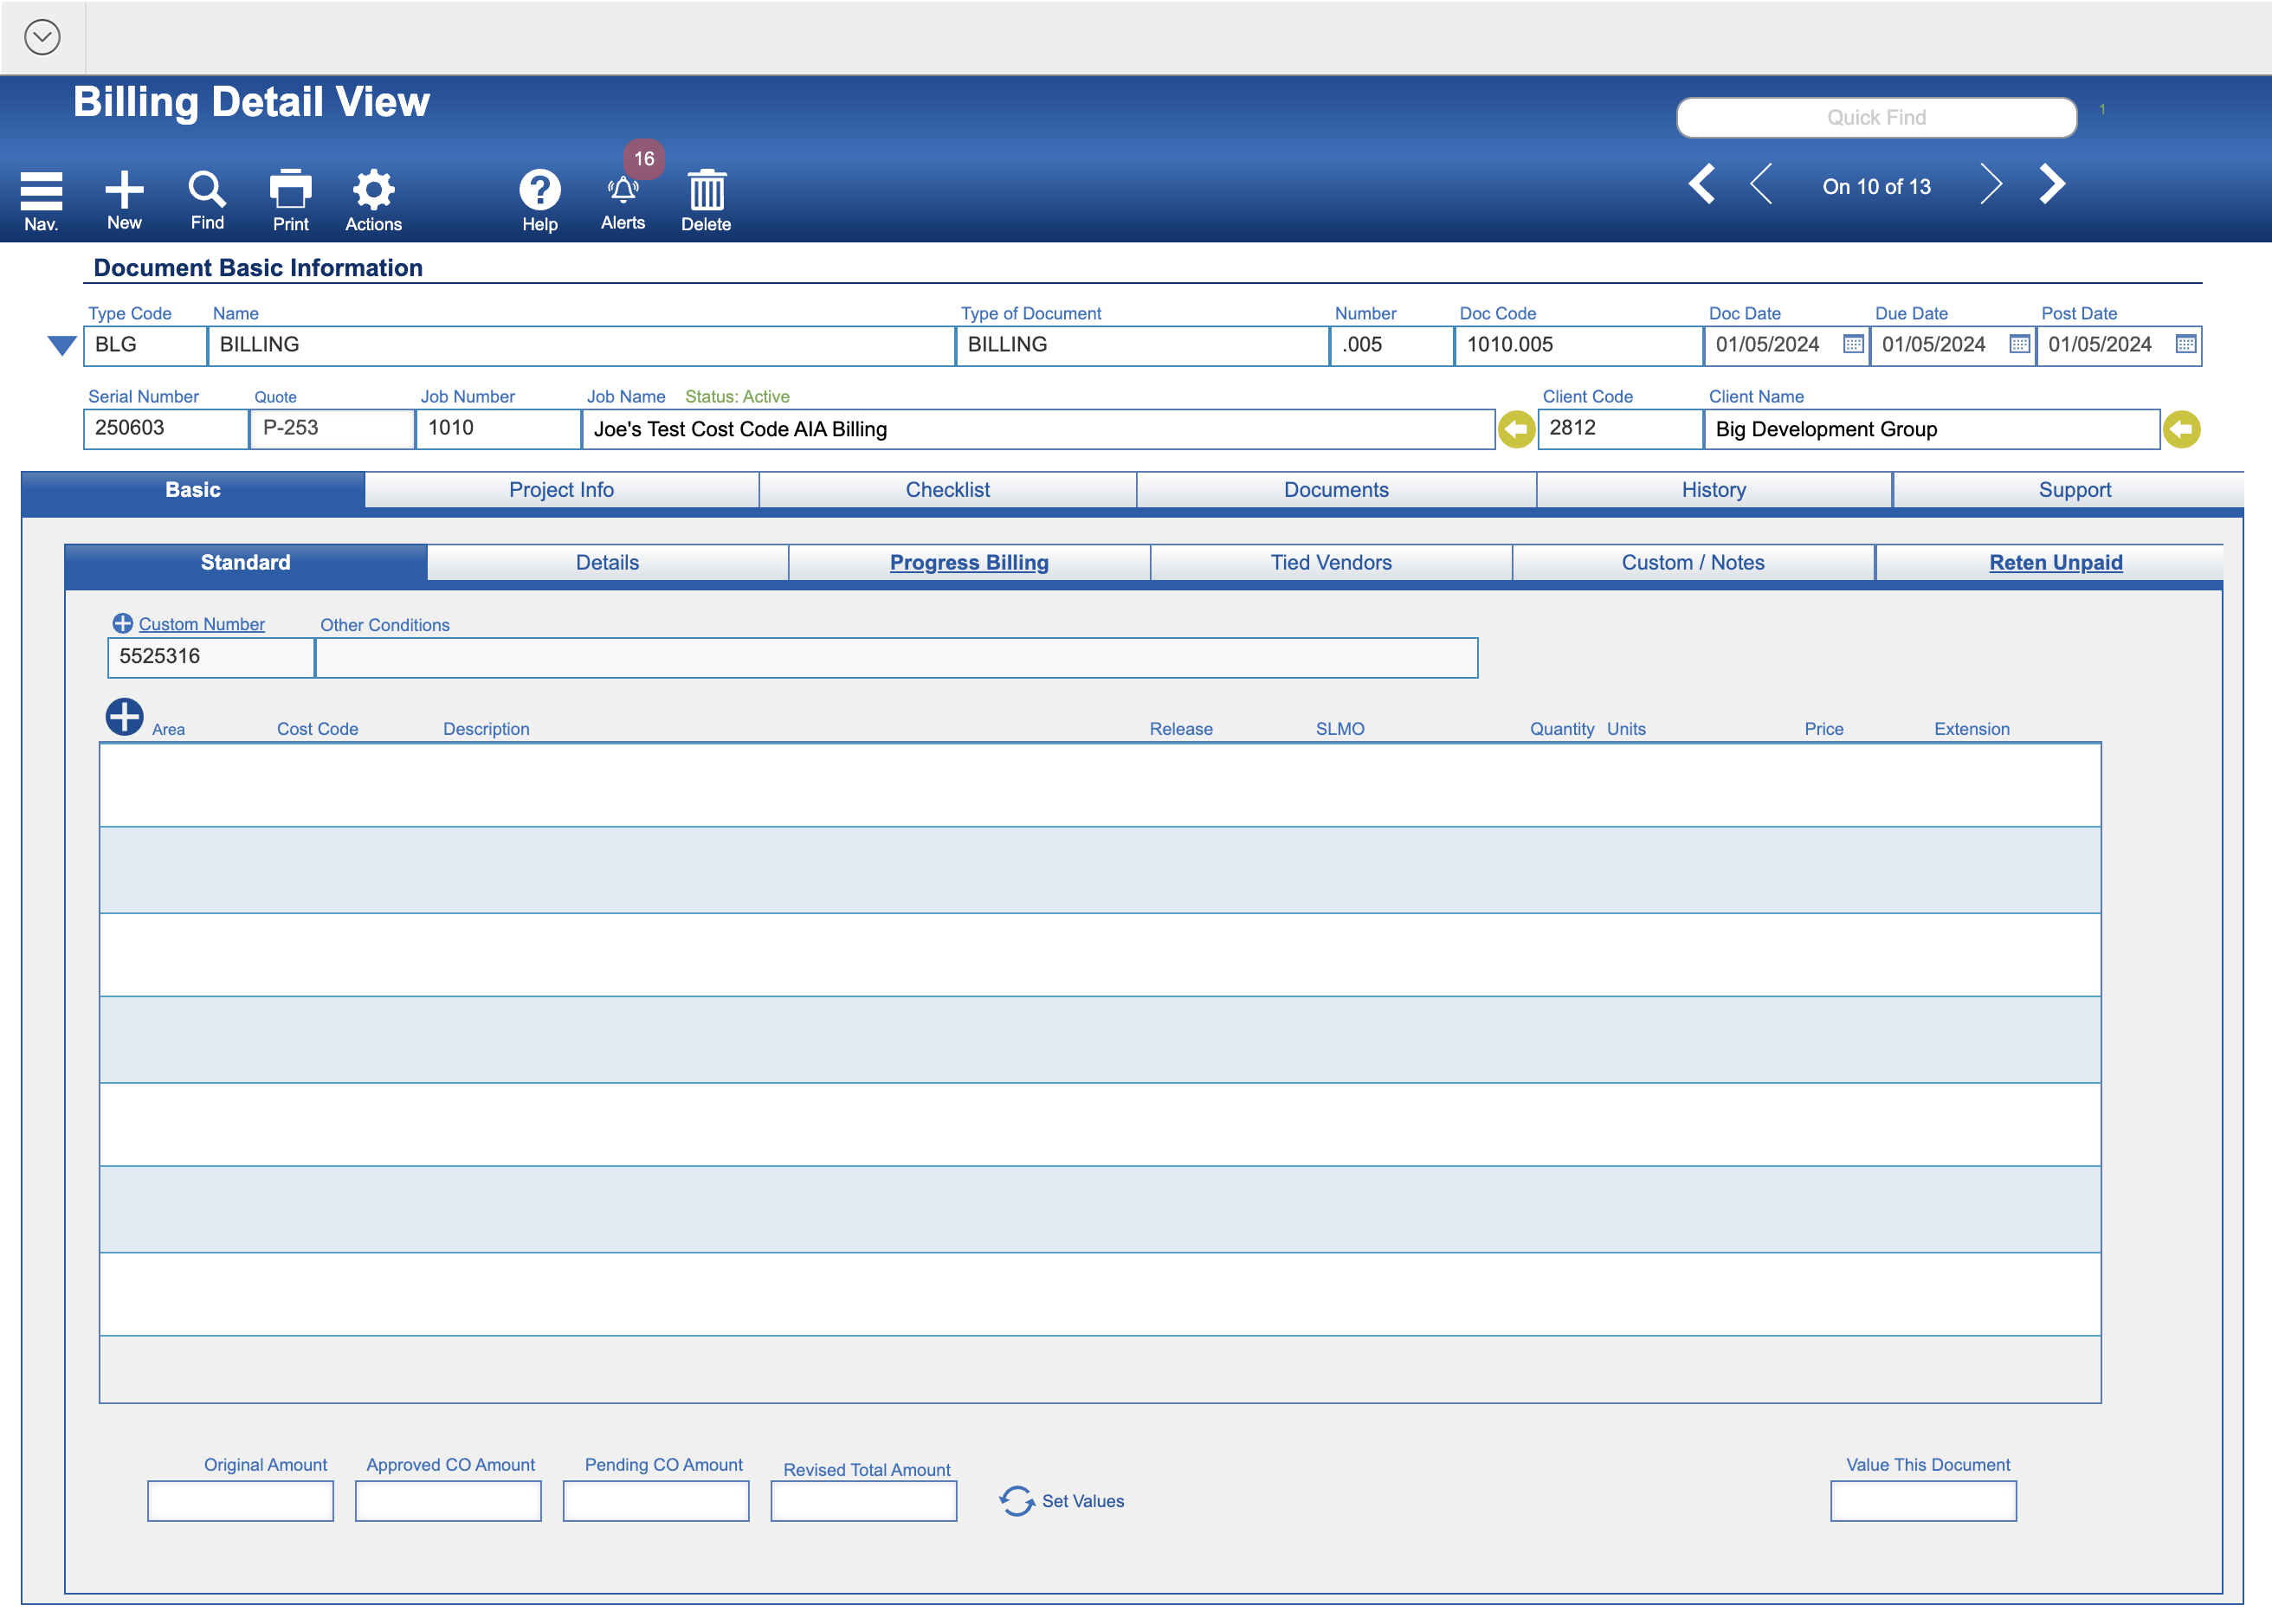Open Doc Date calendar picker
The image size is (2272, 1624).
coord(1853,344)
